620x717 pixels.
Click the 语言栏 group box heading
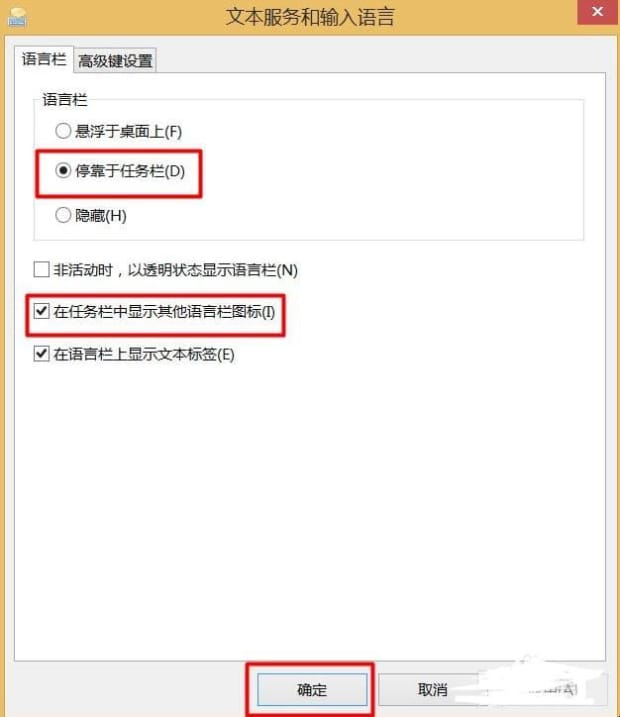click(64, 100)
